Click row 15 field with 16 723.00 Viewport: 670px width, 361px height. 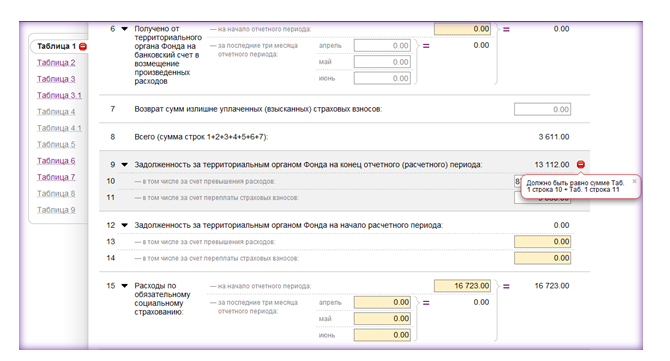[462, 286]
